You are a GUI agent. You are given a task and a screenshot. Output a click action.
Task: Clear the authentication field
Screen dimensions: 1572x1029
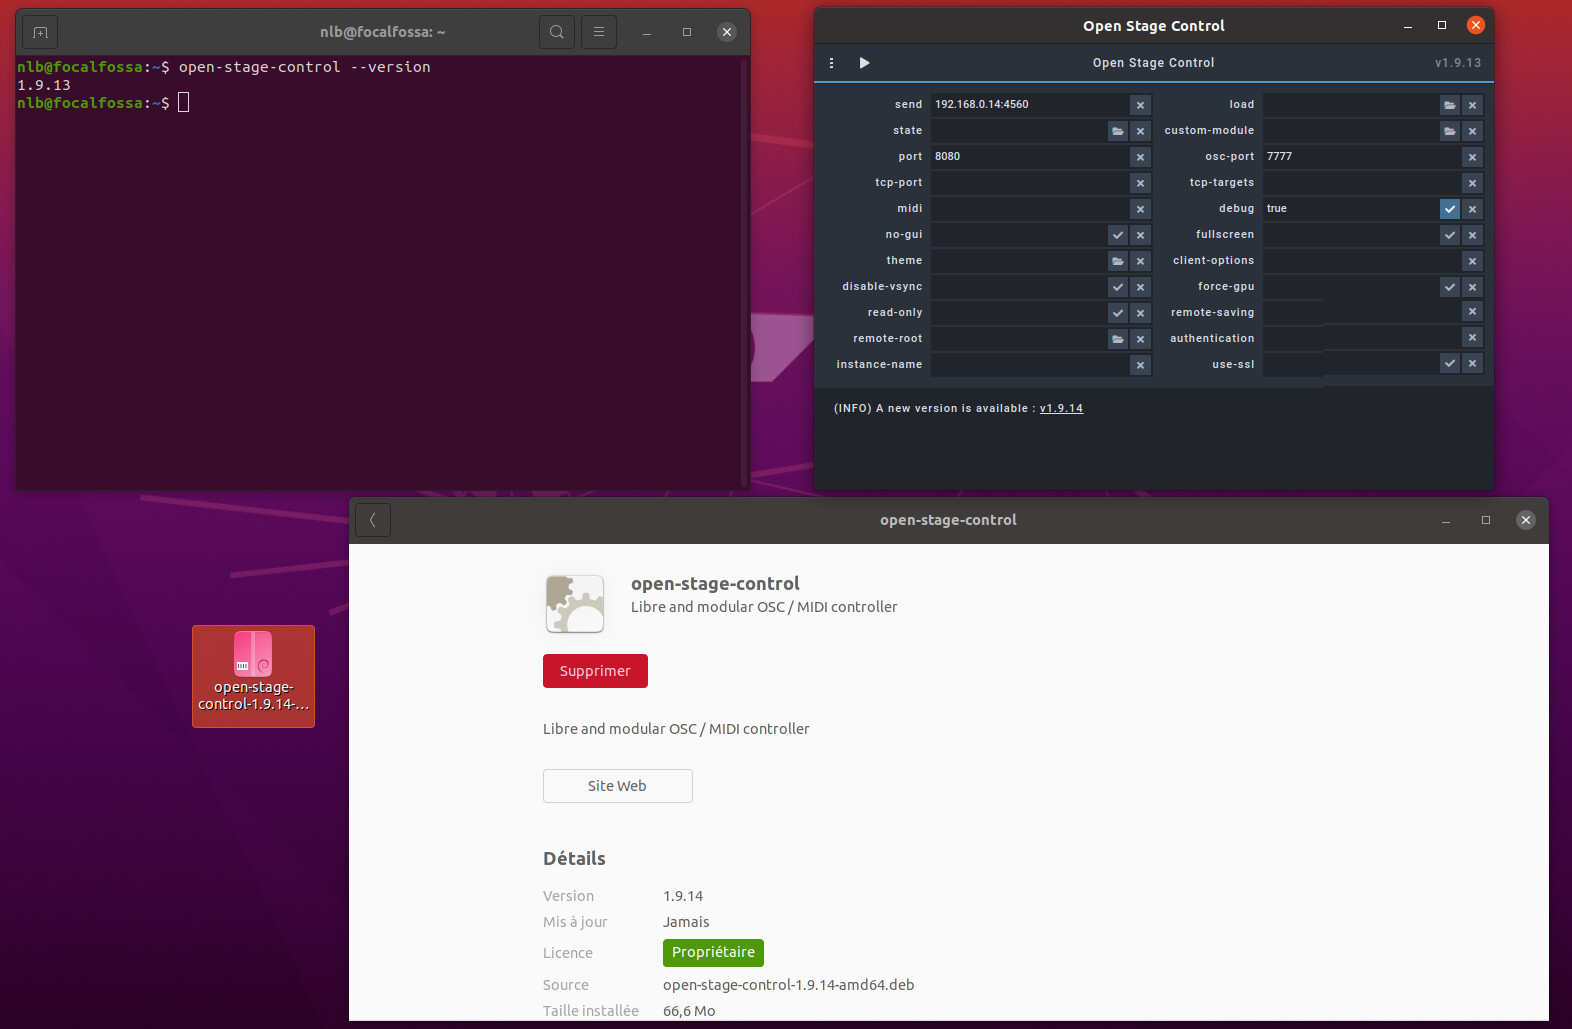pos(1472,338)
